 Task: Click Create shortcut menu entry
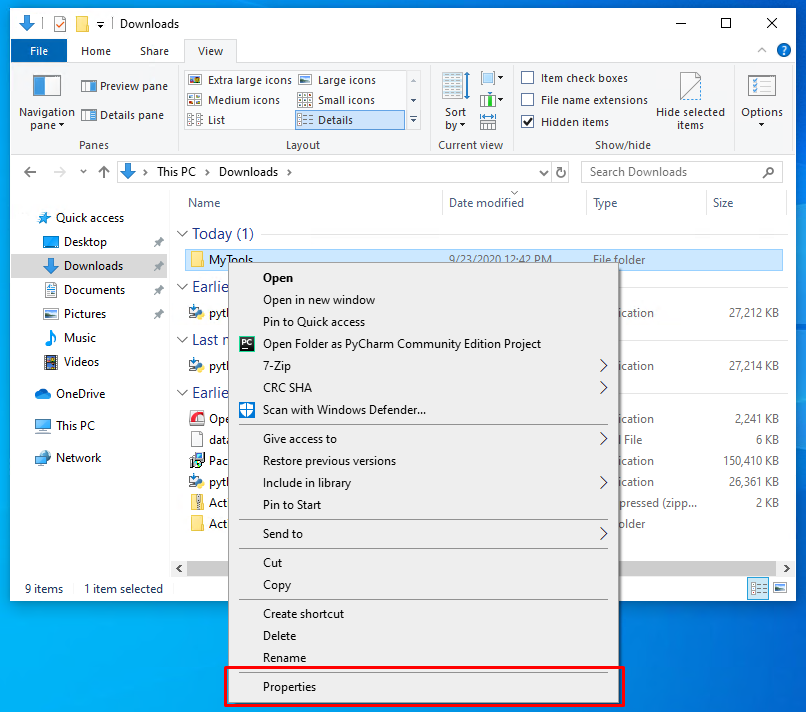(424, 613)
